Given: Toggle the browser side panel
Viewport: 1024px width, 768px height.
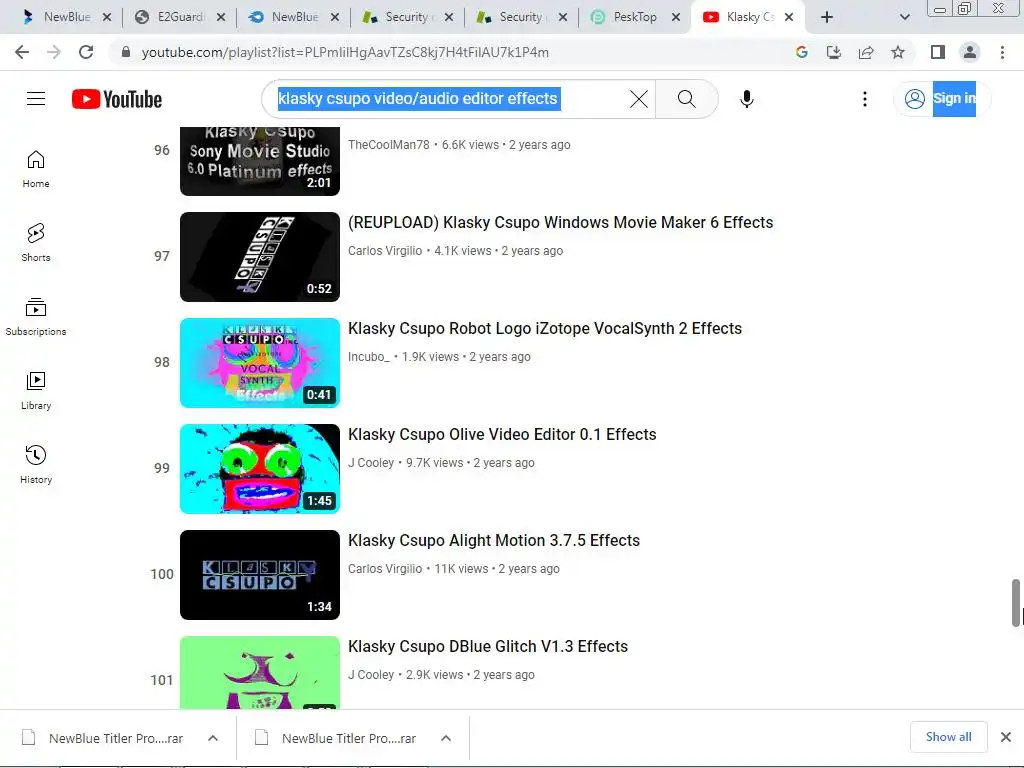Looking at the screenshot, I should pos(938,52).
